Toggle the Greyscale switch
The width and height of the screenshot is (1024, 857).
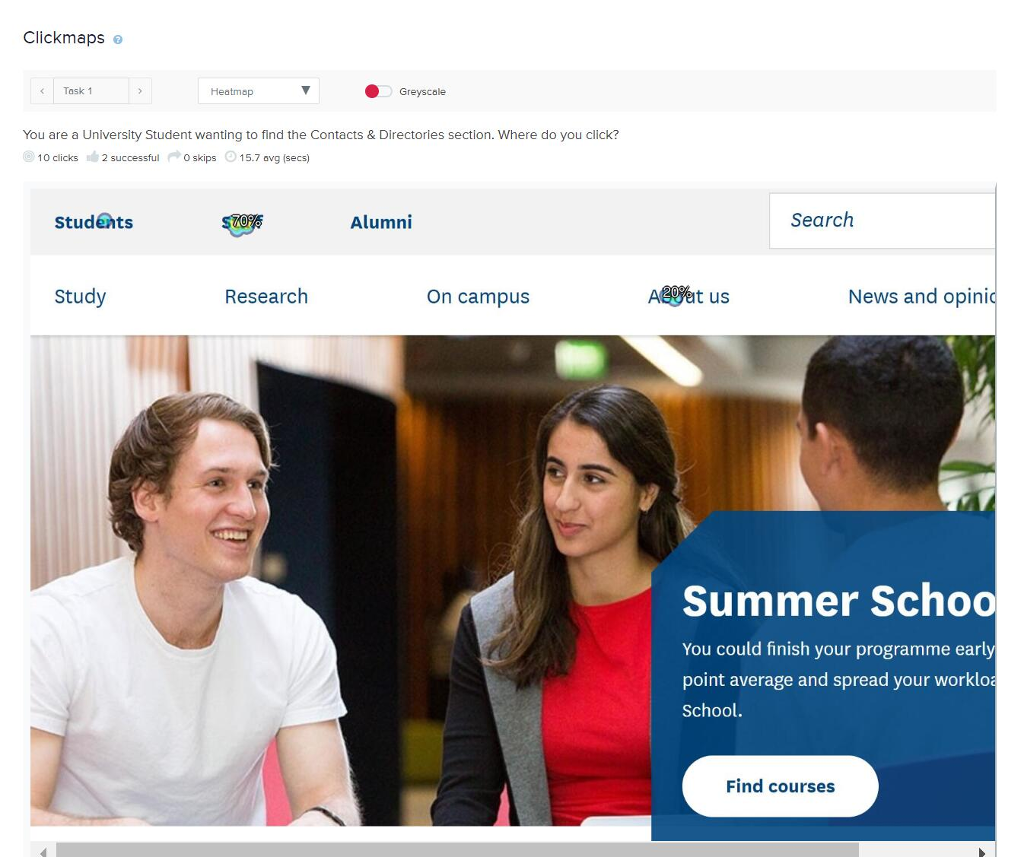coord(378,91)
